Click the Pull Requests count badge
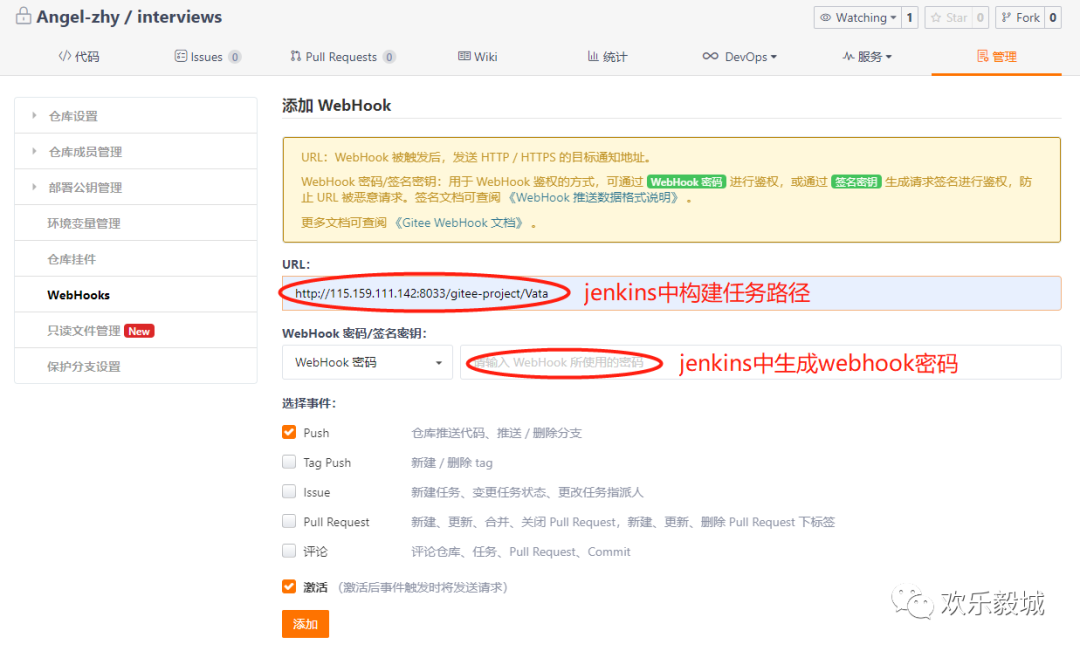 [389, 57]
